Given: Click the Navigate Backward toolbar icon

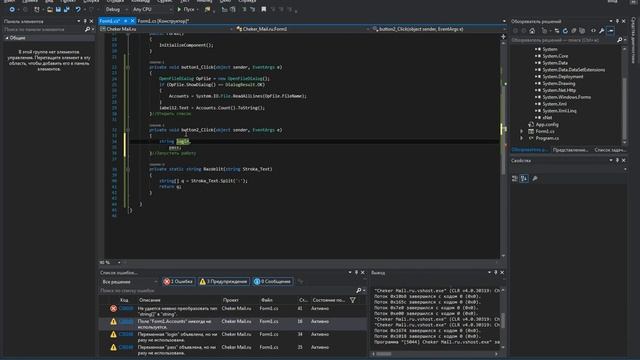Looking at the screenshot, I should pyautogui.click(x=12, y=9).
